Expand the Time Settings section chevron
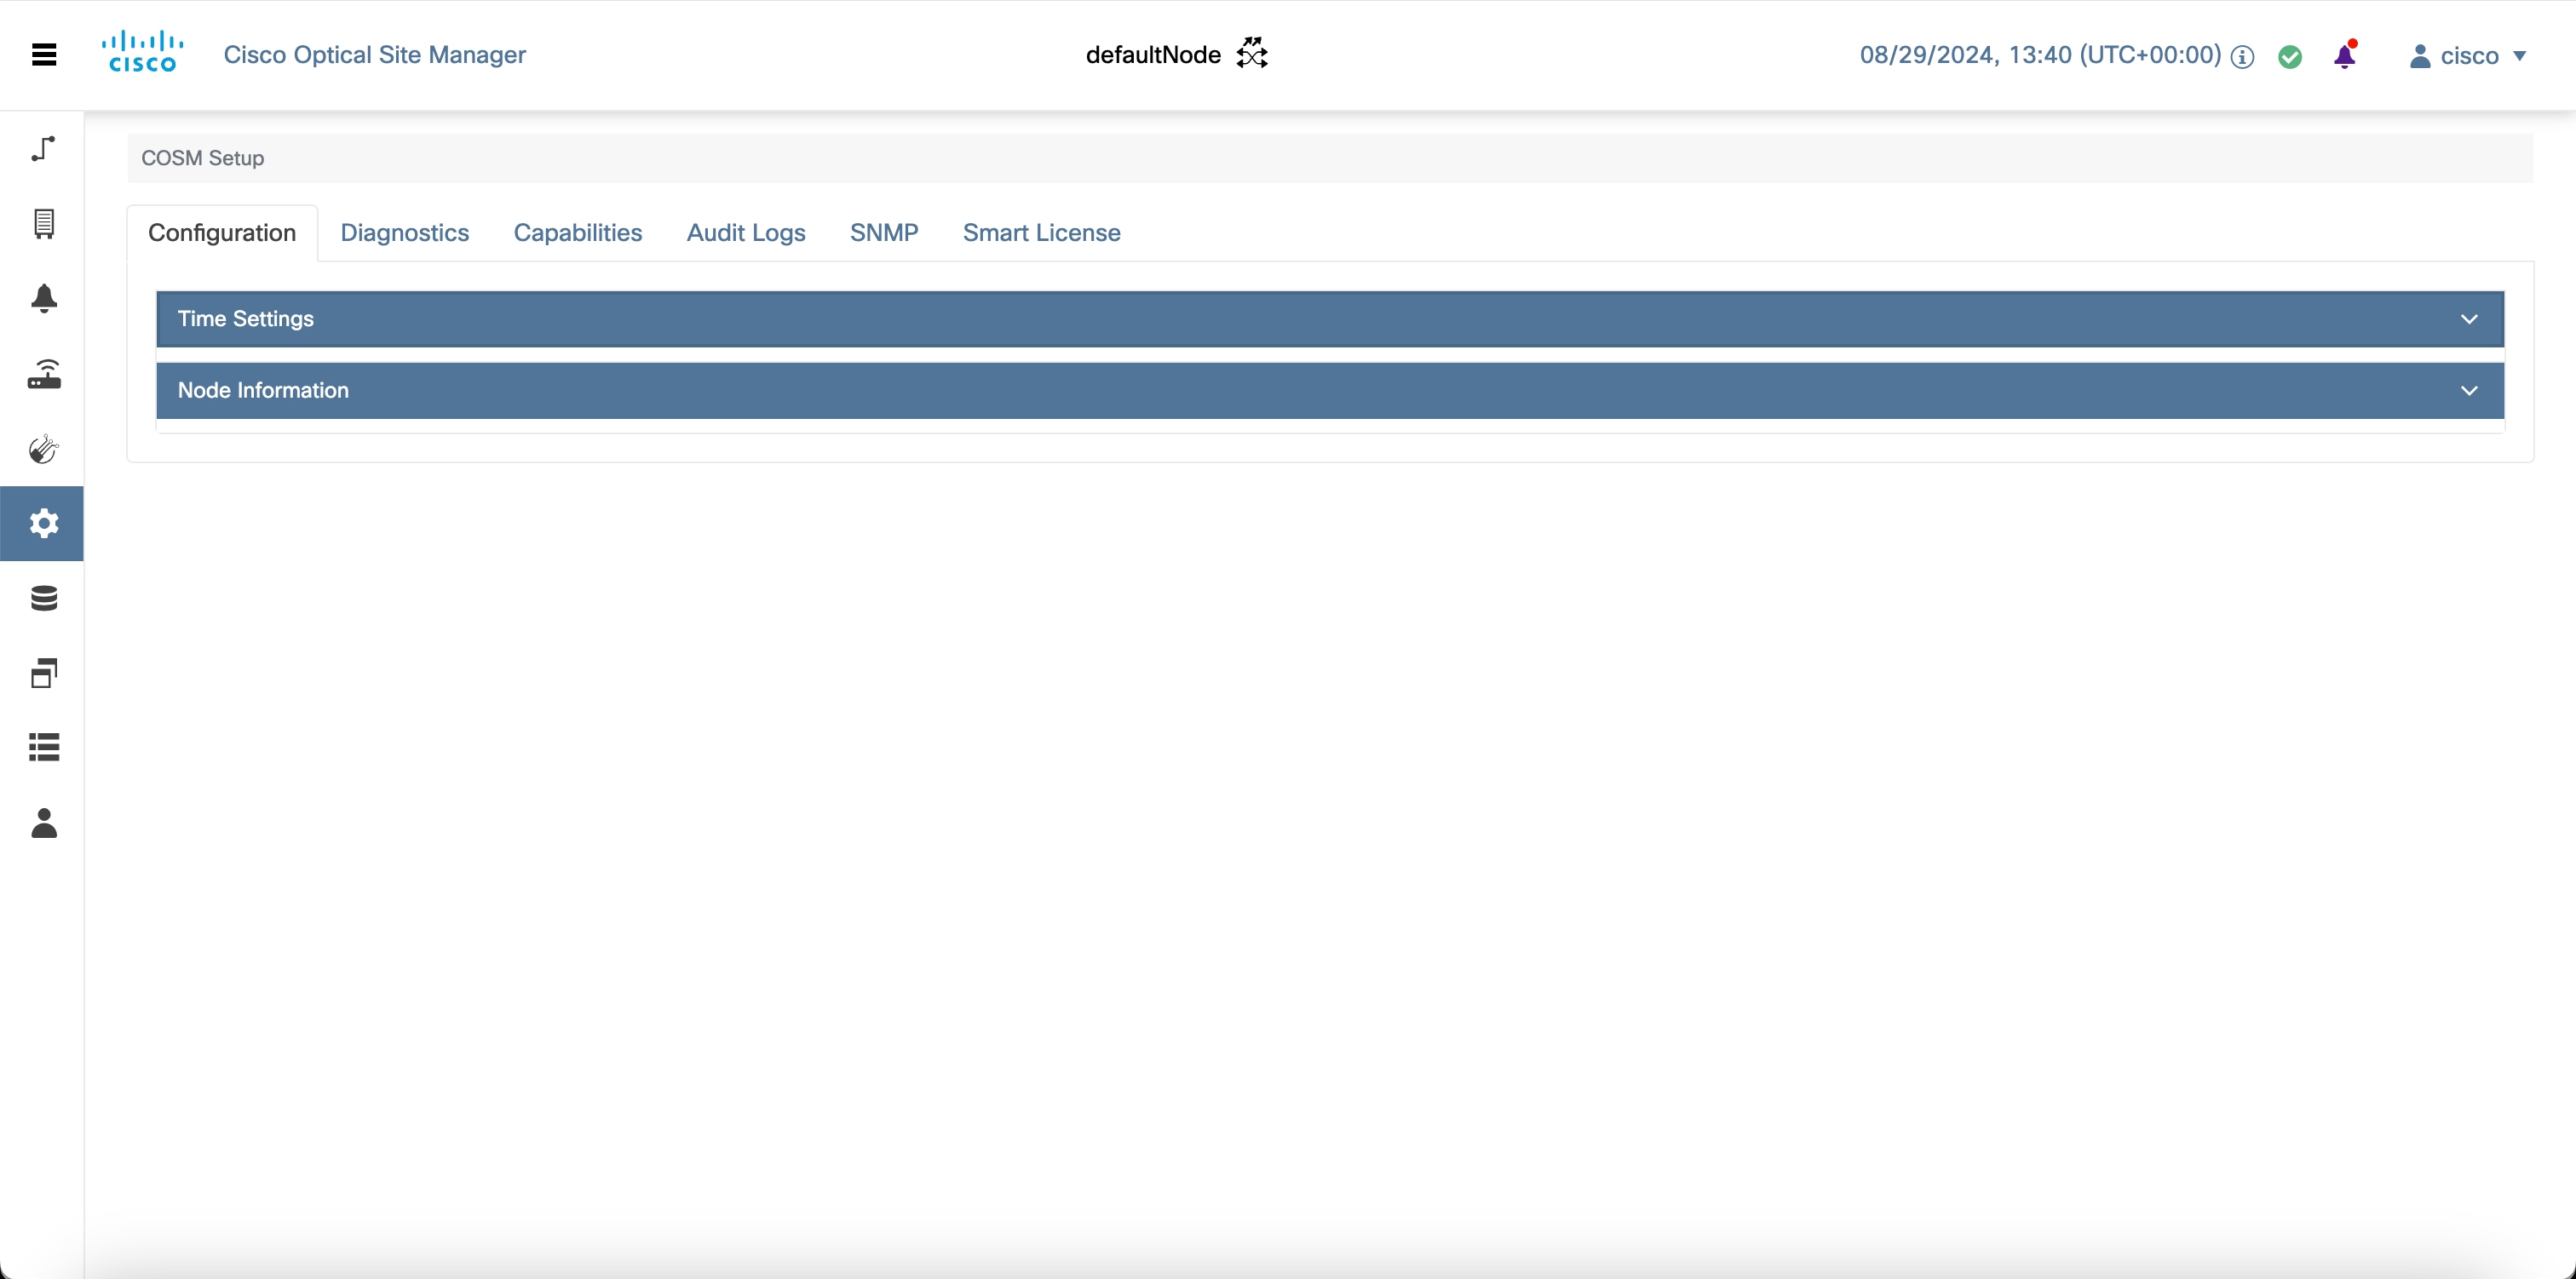 tap(2469, 319)
